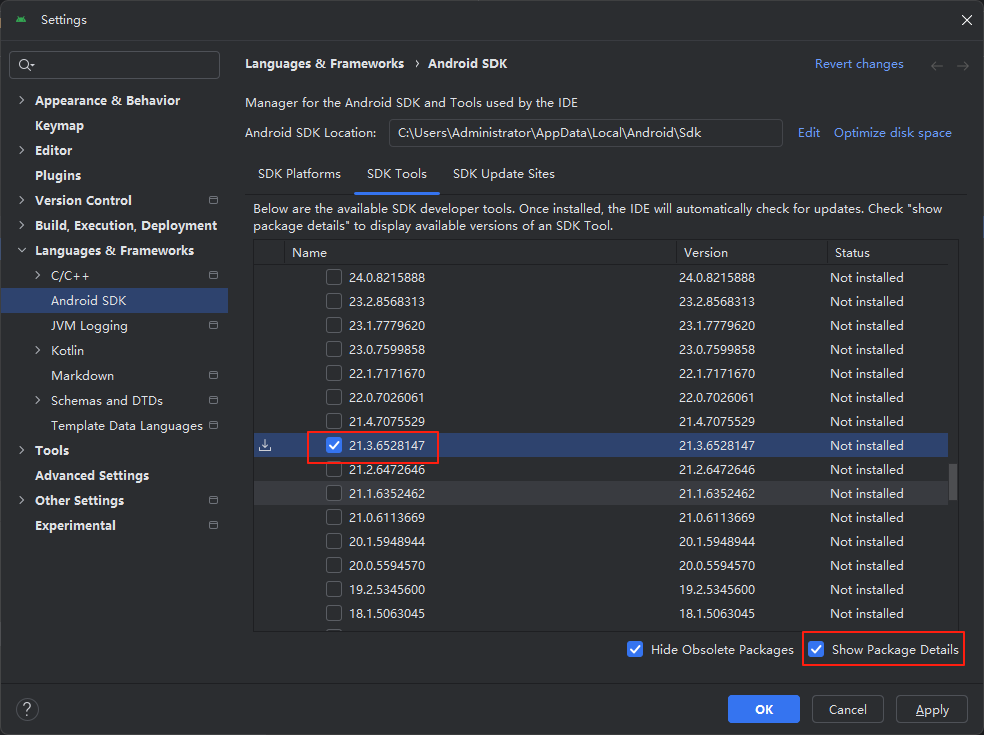Check the 18.1.5063045 package checkbox

(x=334, y=613)
